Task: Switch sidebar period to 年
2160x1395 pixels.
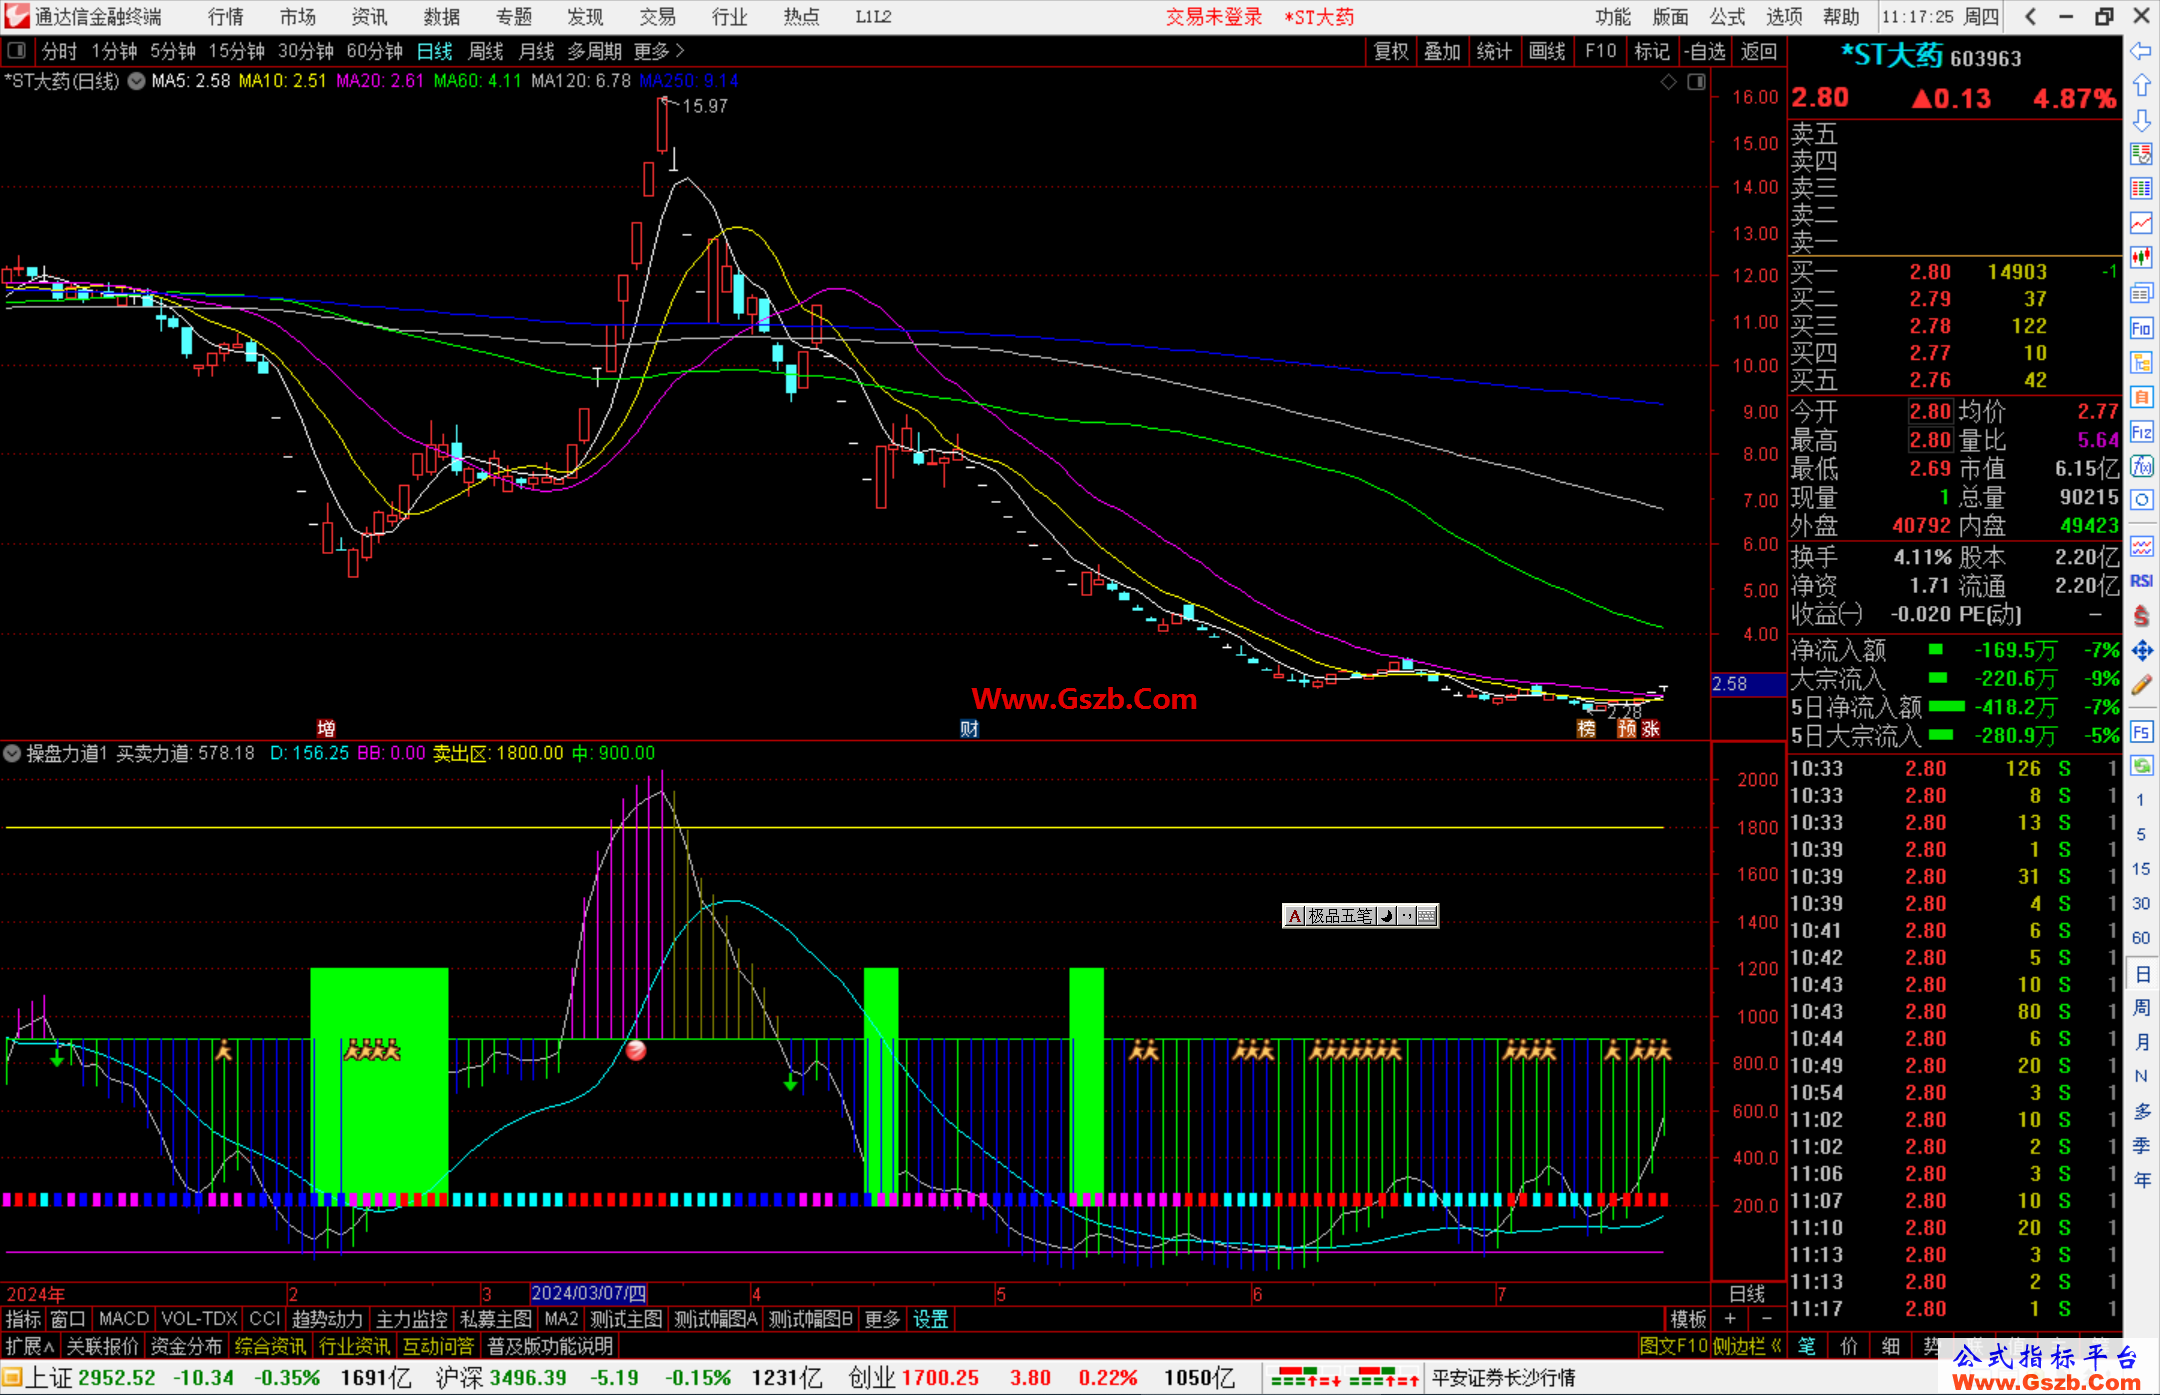Action: pyautogui.click(x=2141, y=1180)
